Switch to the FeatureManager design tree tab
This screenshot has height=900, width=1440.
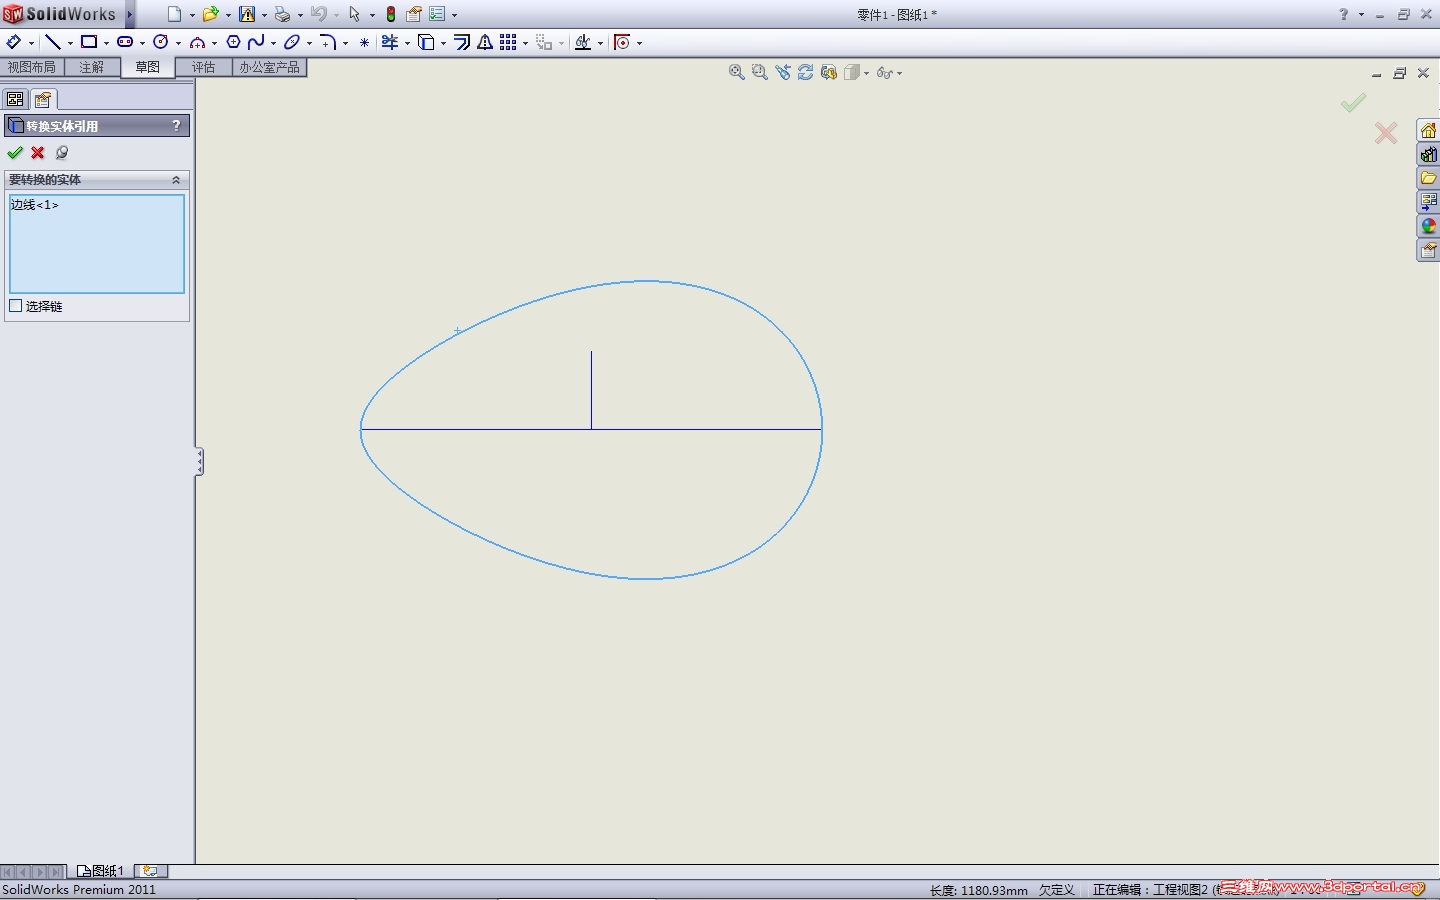15,99
